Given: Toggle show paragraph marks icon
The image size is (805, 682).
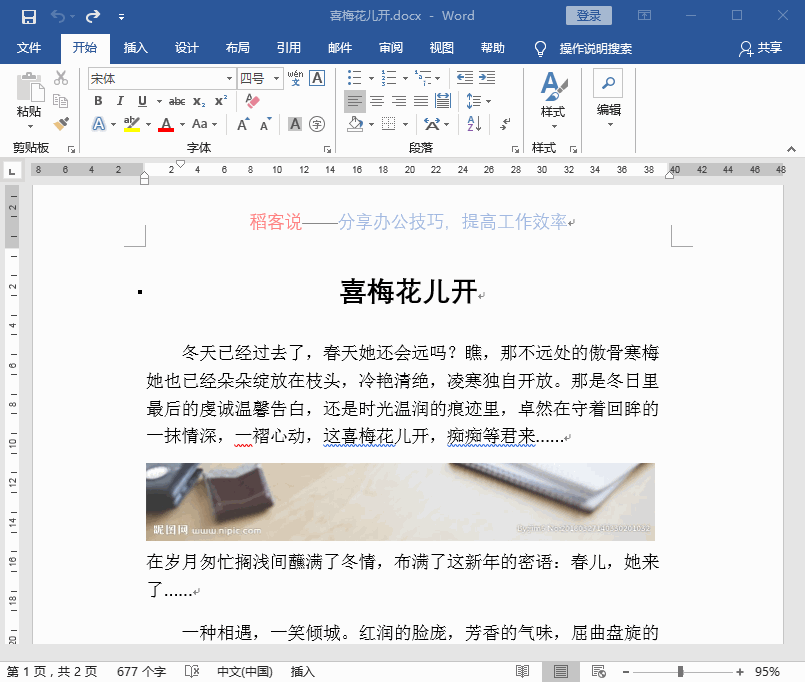Looking at the screenshot, I should (505, 124).
